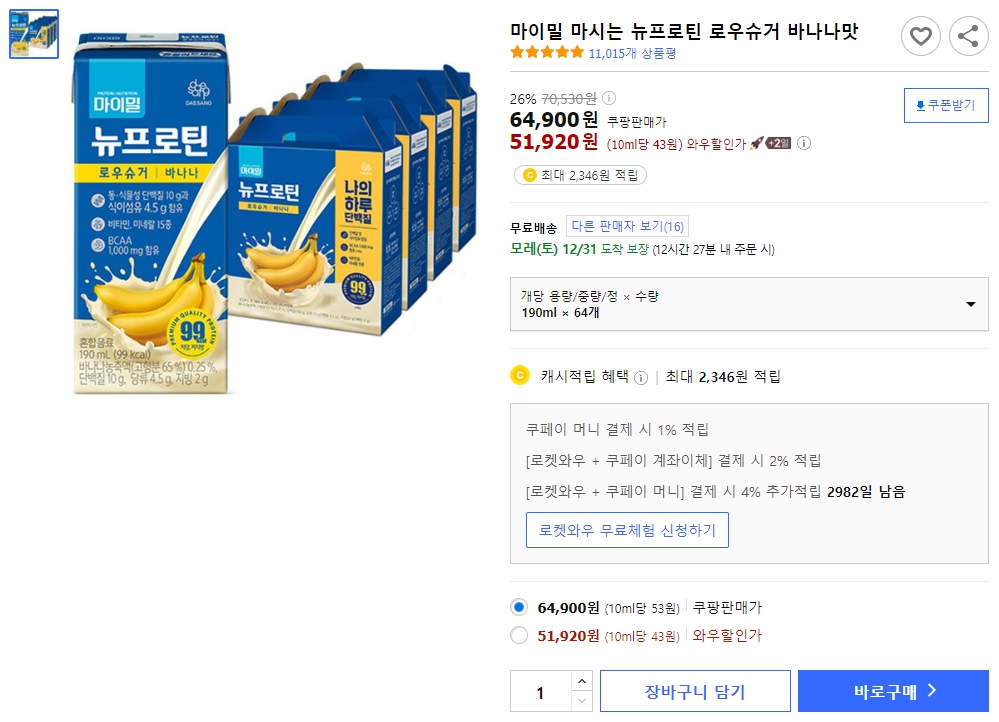Open info tooltip beside the 와우할인가 discount price
Viewport: 999px width, 722px height.
806,143
